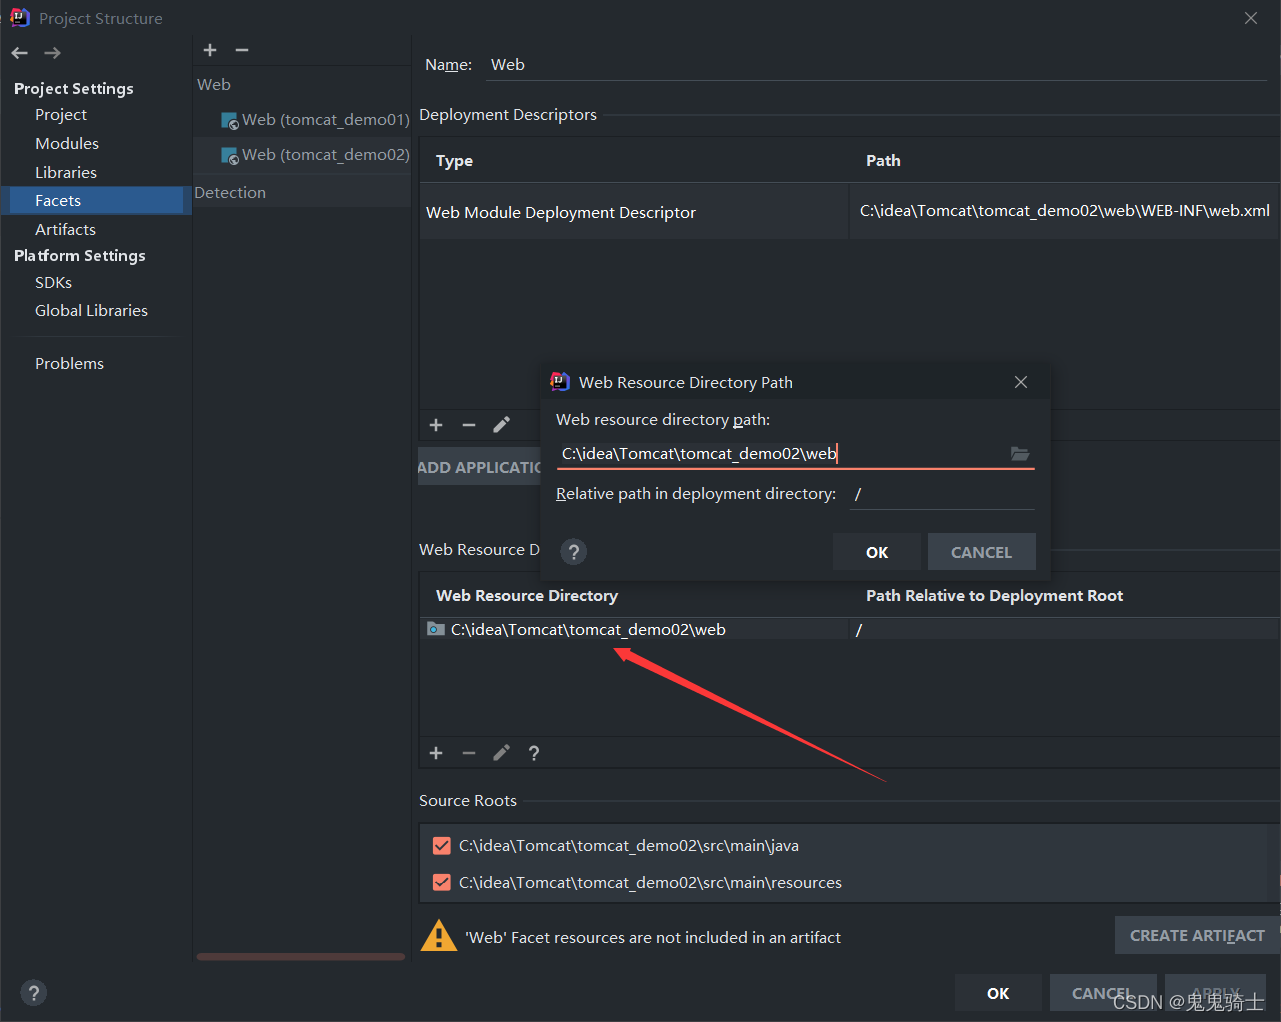The image size is (1281, 1022).
Task: Remove deployment descriptor with minus icon
Action: tap(469, 425)
